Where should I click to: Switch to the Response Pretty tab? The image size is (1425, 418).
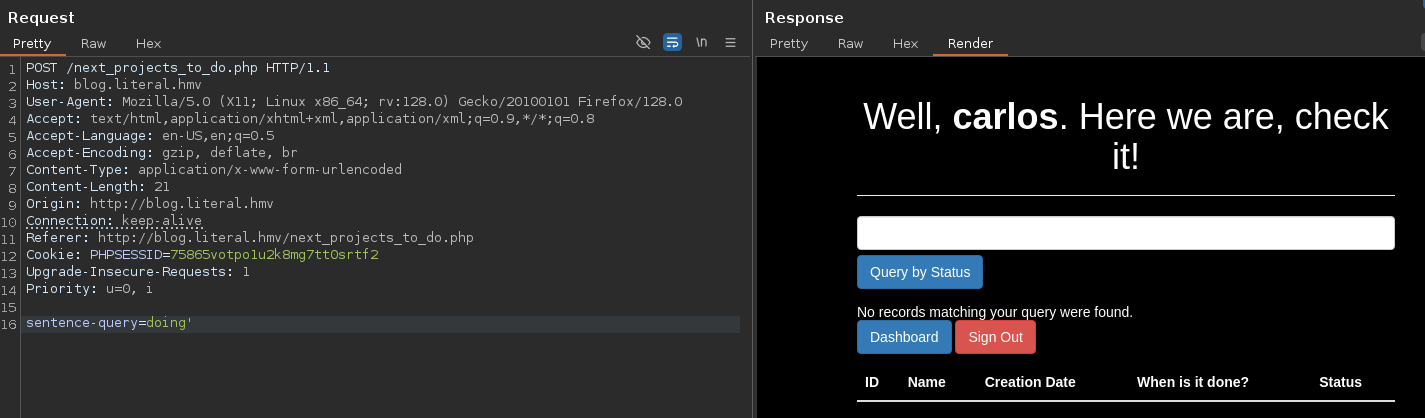788,44
